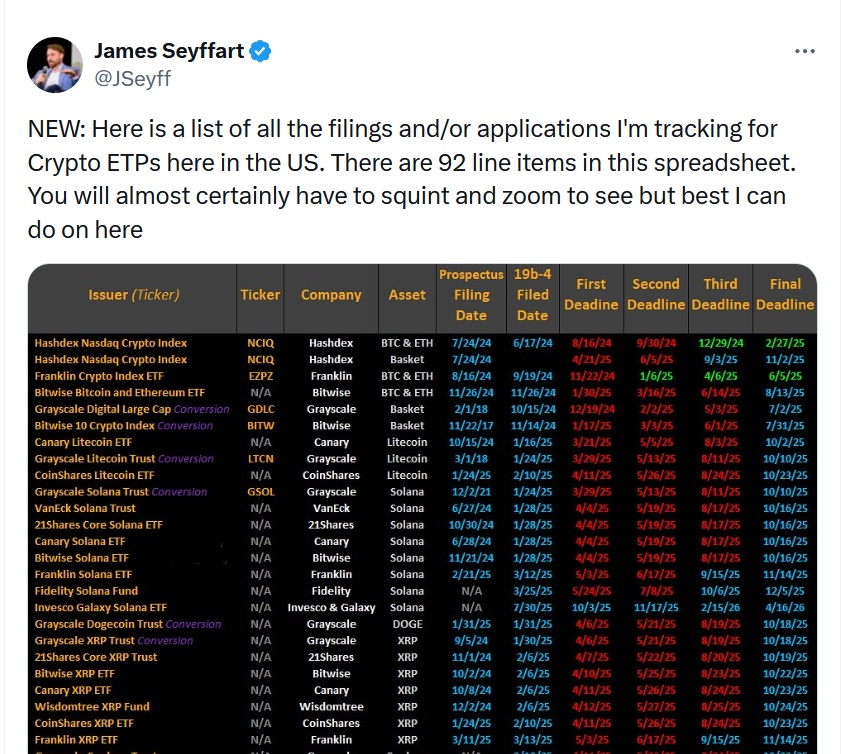Click the Issuer (Ticker) column header
The height and width of the screenshot is (754, 841).
pos(134,295)
